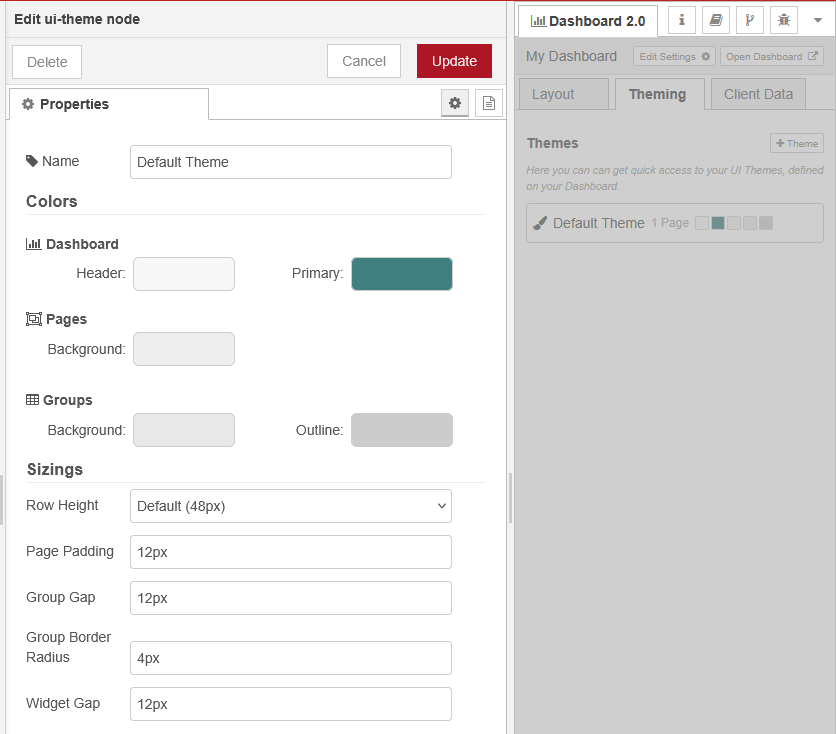Image resolution: width=836 pixels, height=734 pixels.
Task: Open the info sidebar tab icon
Action: (x=682, y=20)
